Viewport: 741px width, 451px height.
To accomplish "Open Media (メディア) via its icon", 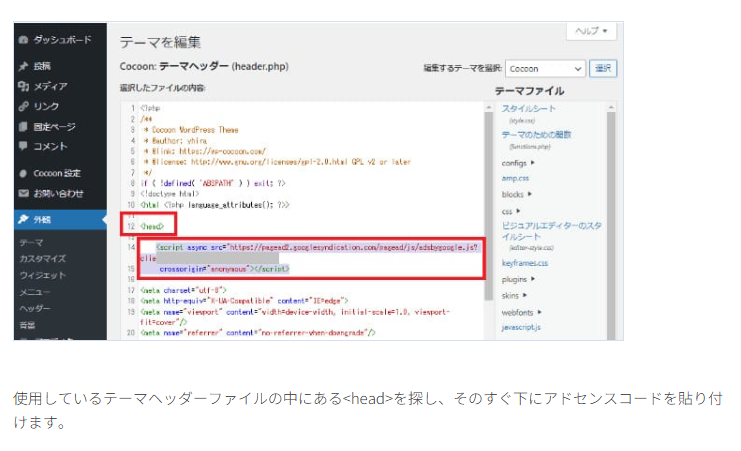I will pos(23,87).
